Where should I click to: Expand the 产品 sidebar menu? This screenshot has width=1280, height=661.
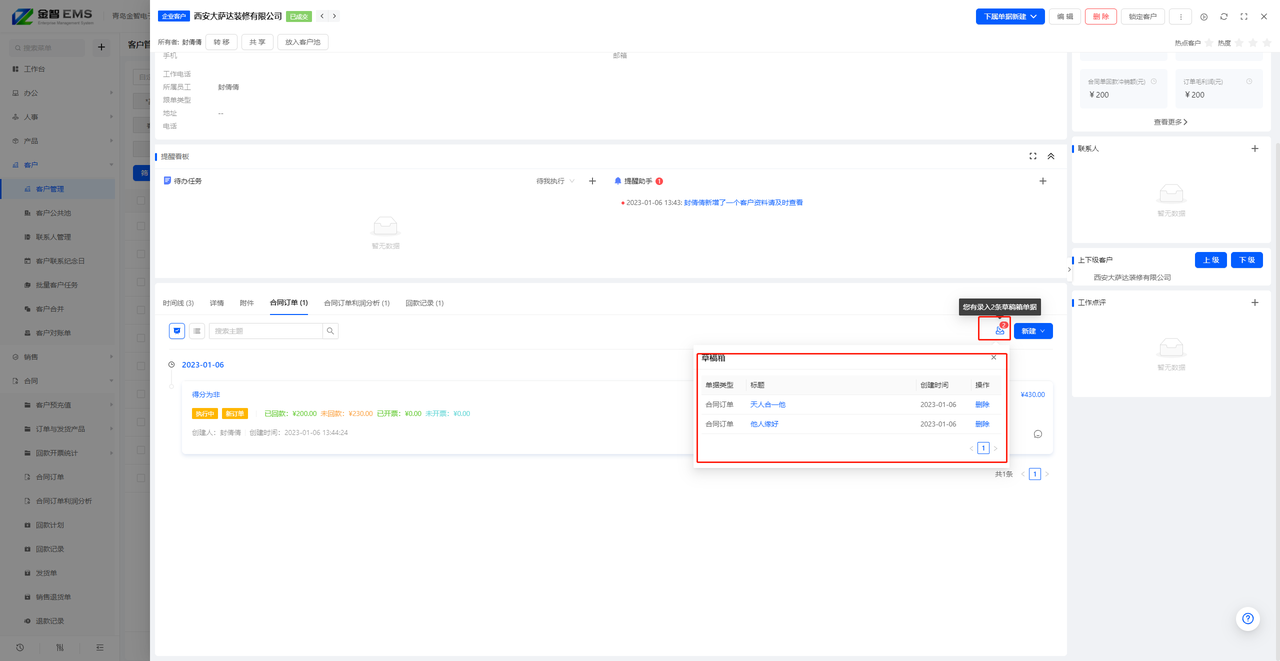click(x=60, y=141)
